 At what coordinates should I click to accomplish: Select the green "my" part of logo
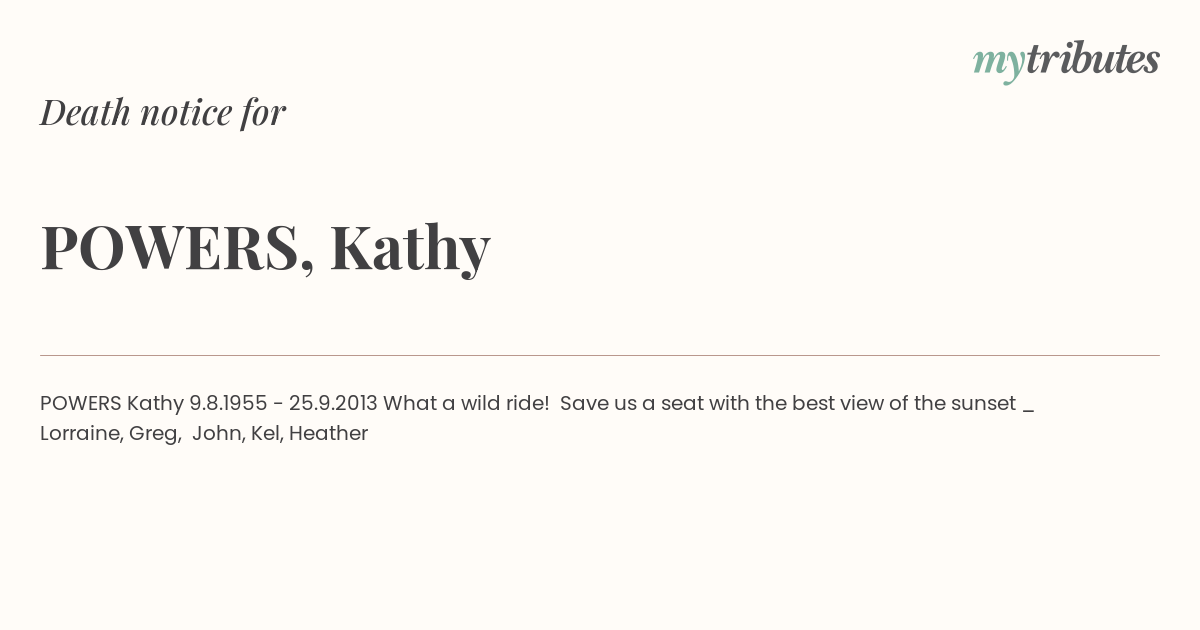click(999, 65)
